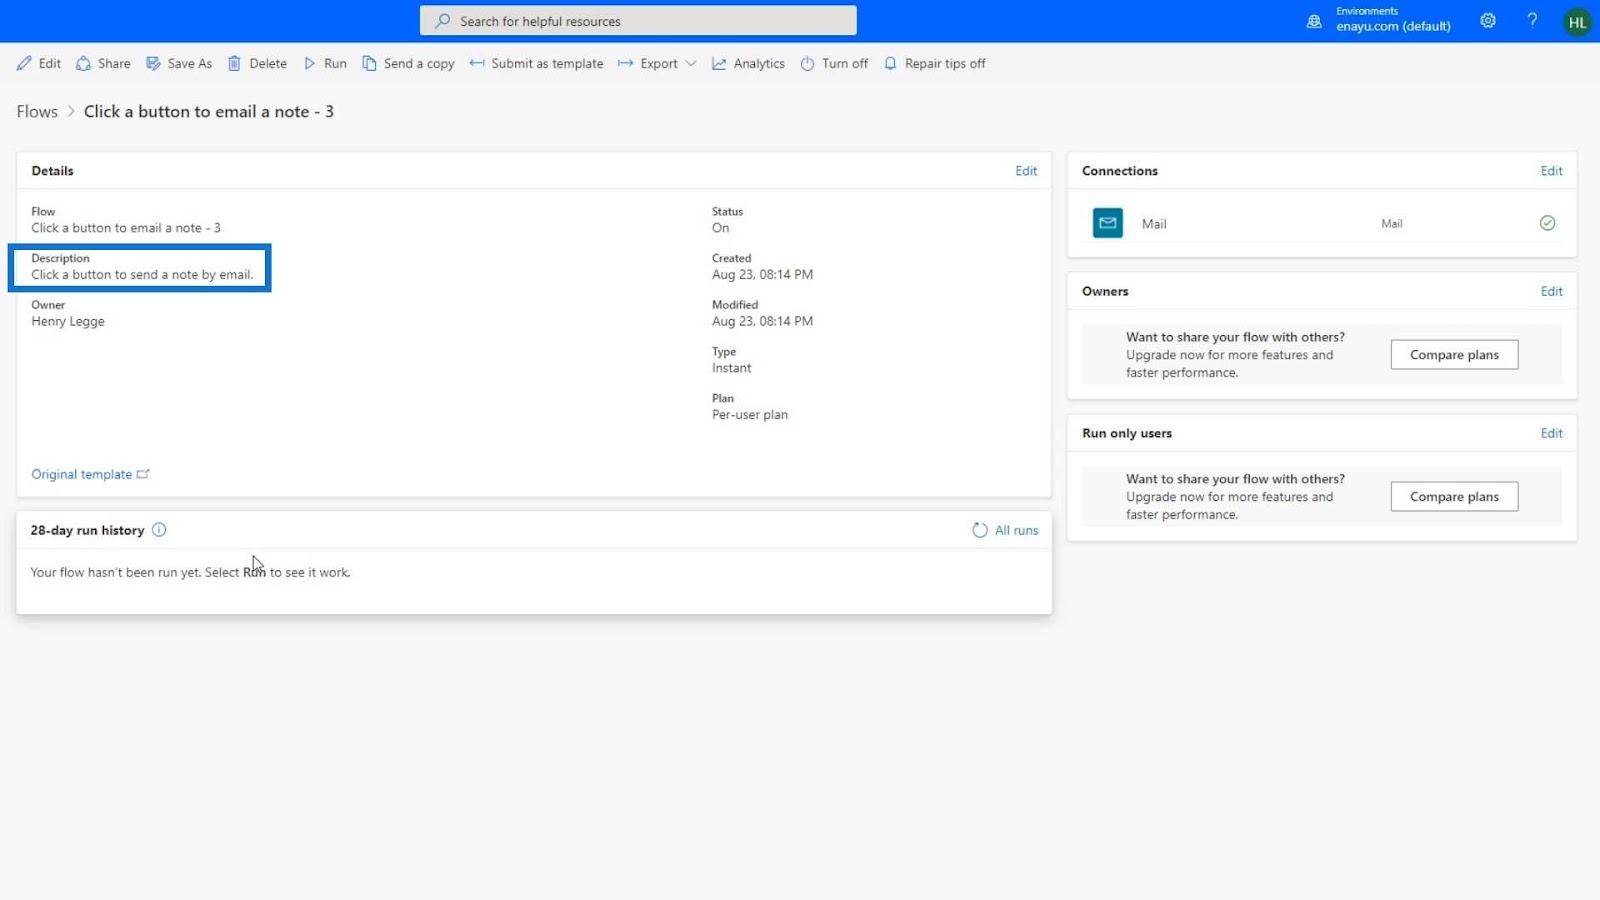Click the Plan value 'Per-user plan'
Viewport: 1600px width, 900px height.
[750, 414]
